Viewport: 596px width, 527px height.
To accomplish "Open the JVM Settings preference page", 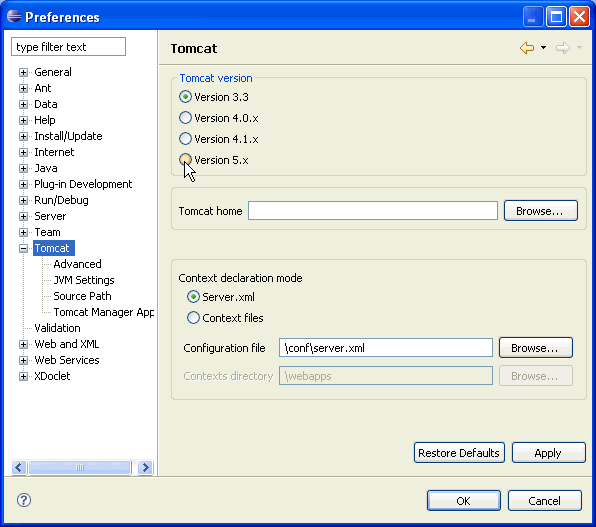I will (84, 280).
